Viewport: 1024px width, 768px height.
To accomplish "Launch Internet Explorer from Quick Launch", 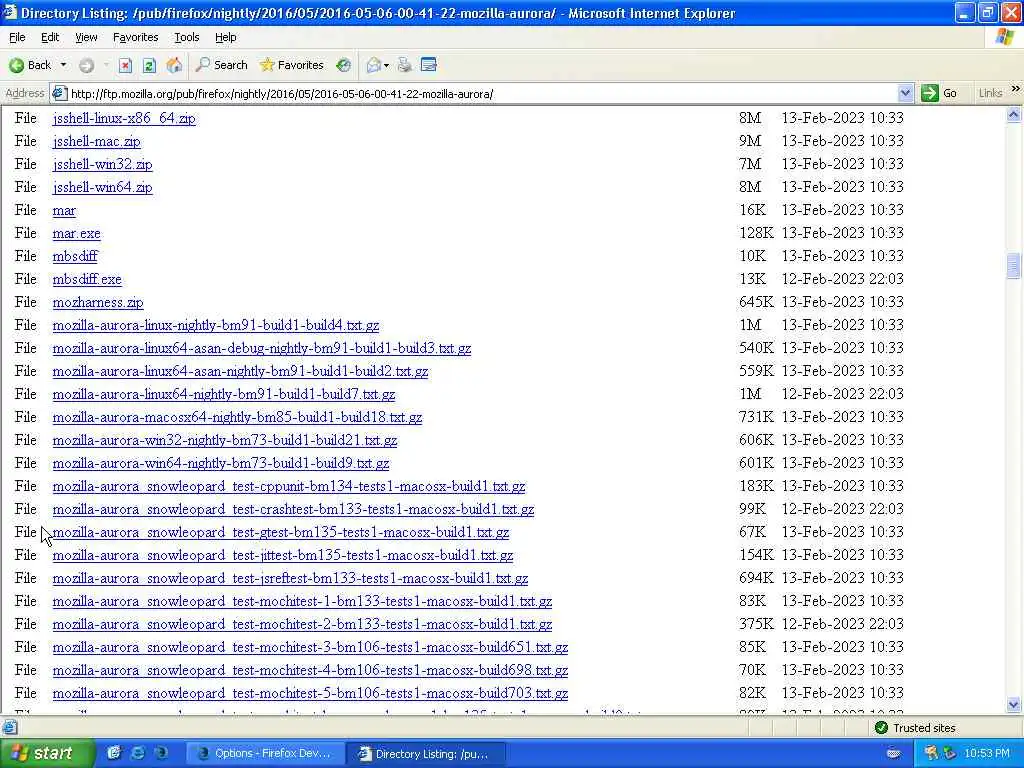I will 138,753.
